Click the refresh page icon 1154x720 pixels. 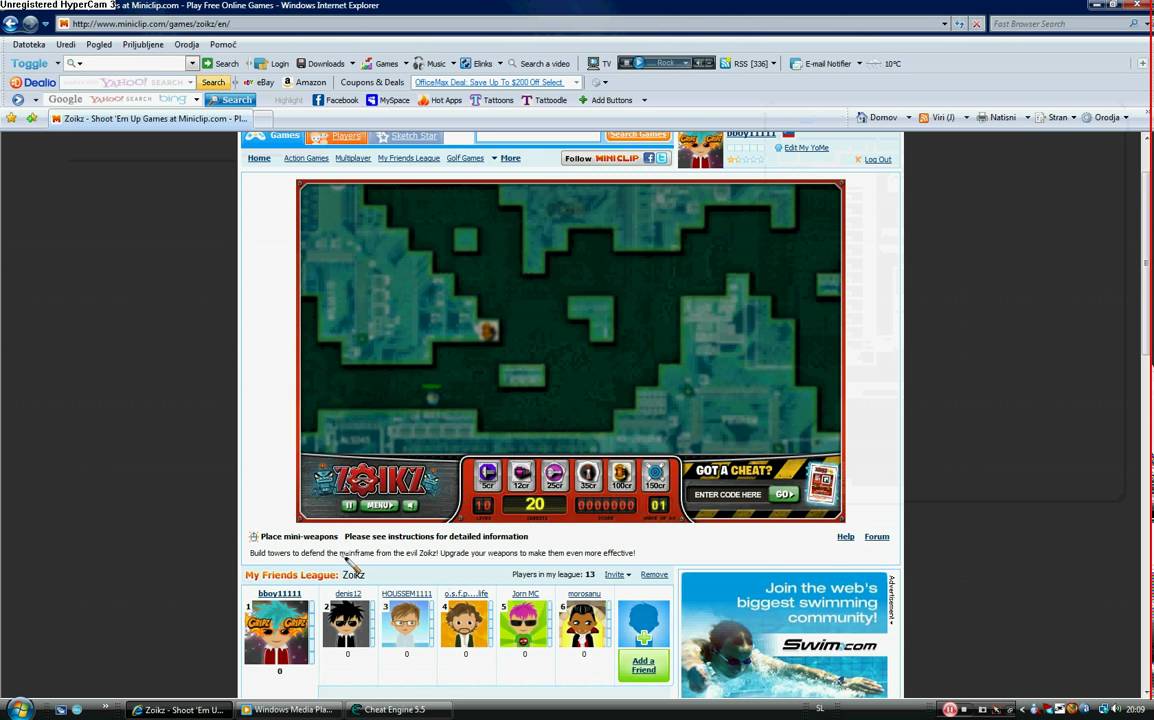point(959,24)
